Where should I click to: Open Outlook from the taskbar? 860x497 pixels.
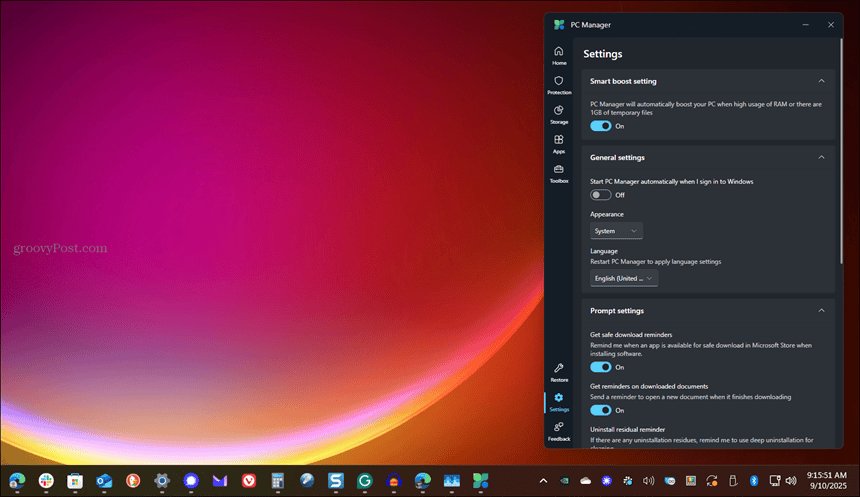pyautogui.click(x=104, y=481)
